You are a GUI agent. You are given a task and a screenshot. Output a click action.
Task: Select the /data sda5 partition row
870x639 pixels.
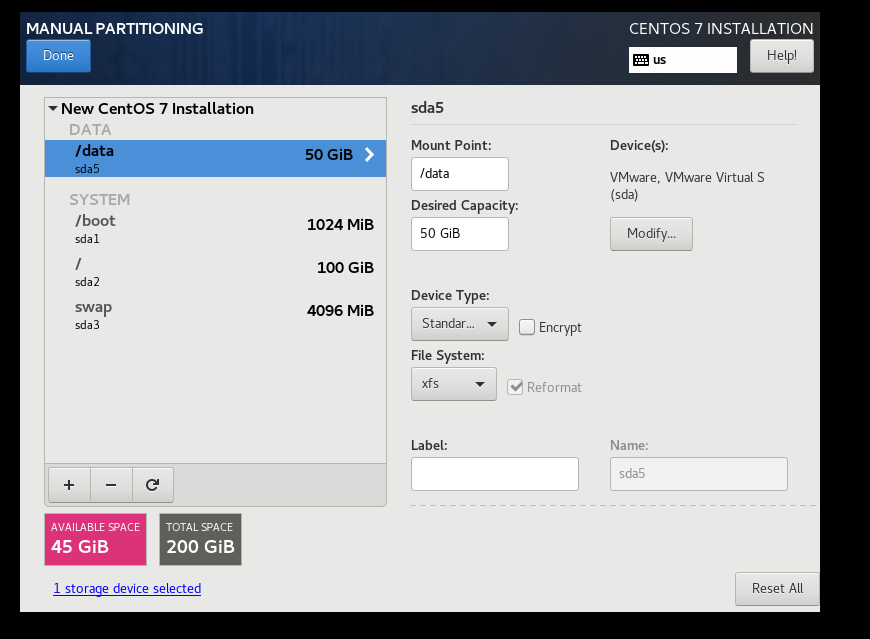pyautogui.click(x=215, y=159)
